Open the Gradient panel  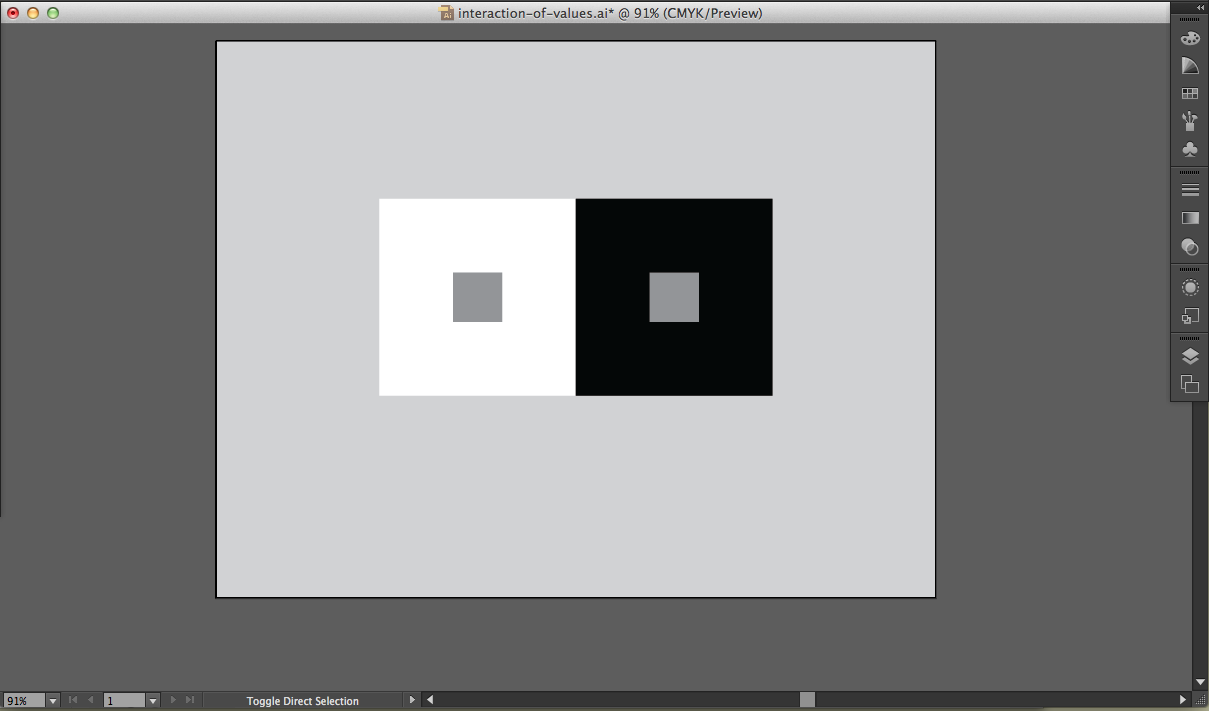point(1189,218)
